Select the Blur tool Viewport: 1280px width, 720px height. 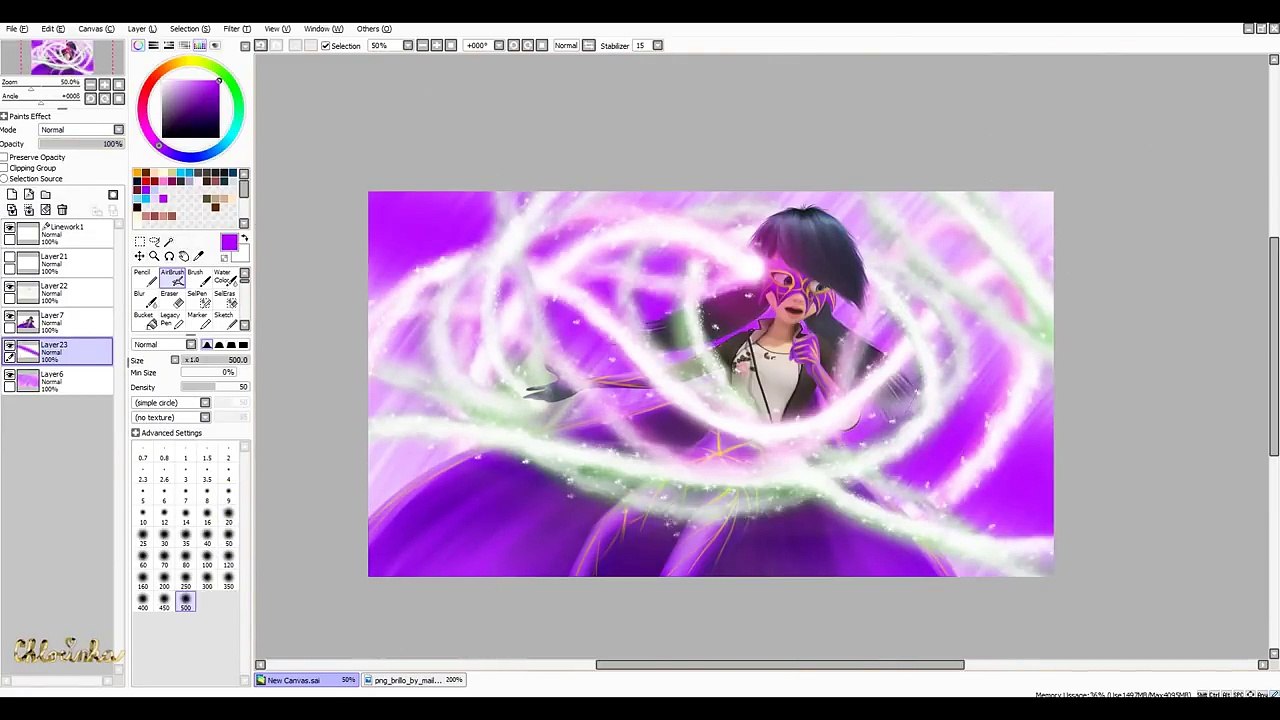[145, 300]
